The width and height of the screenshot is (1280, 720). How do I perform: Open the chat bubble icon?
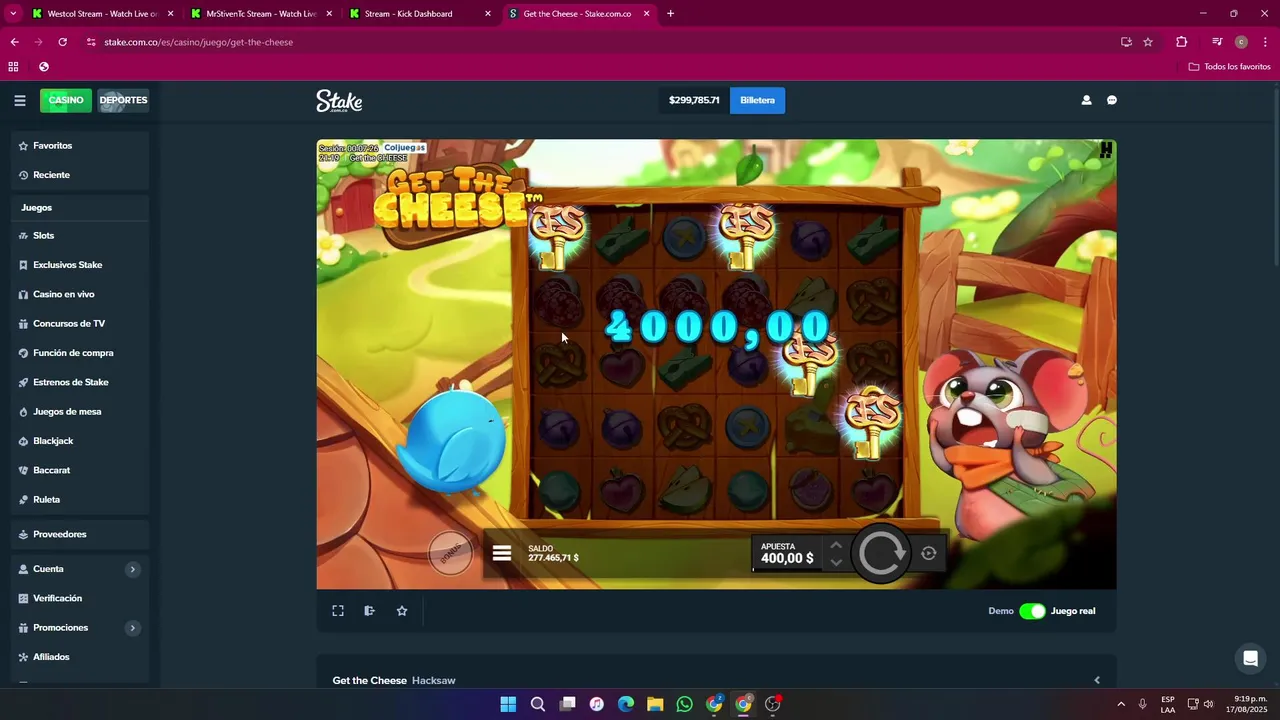[1112, 100]
